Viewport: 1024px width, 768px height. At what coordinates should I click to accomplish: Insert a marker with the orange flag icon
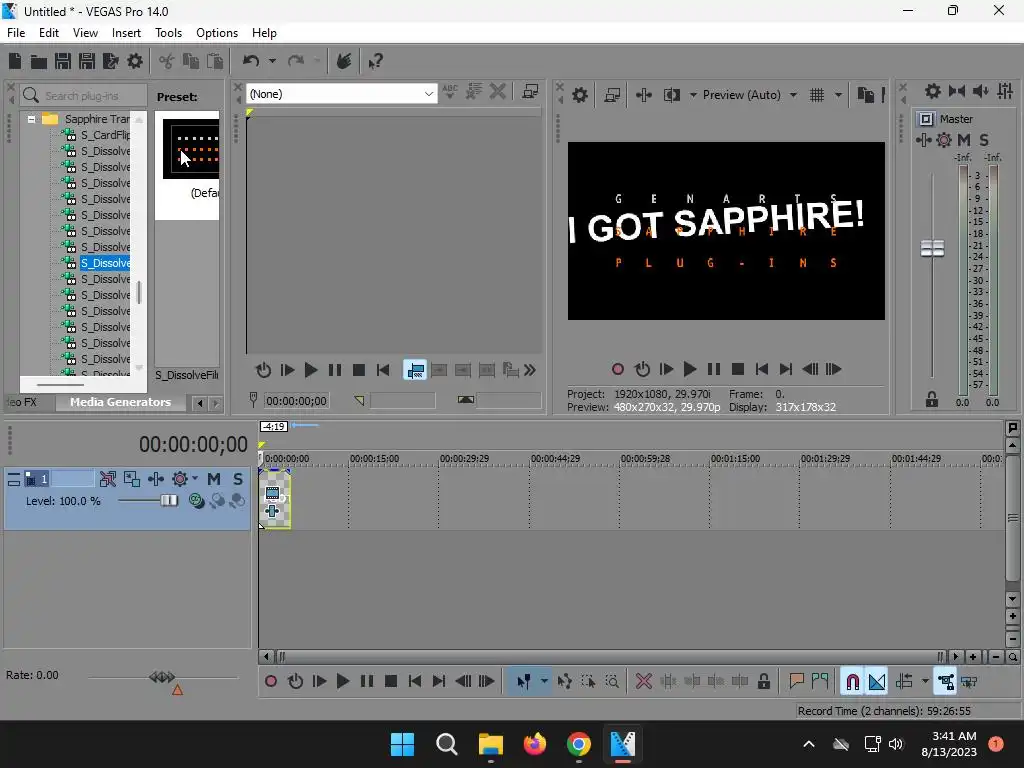point(796,682)
